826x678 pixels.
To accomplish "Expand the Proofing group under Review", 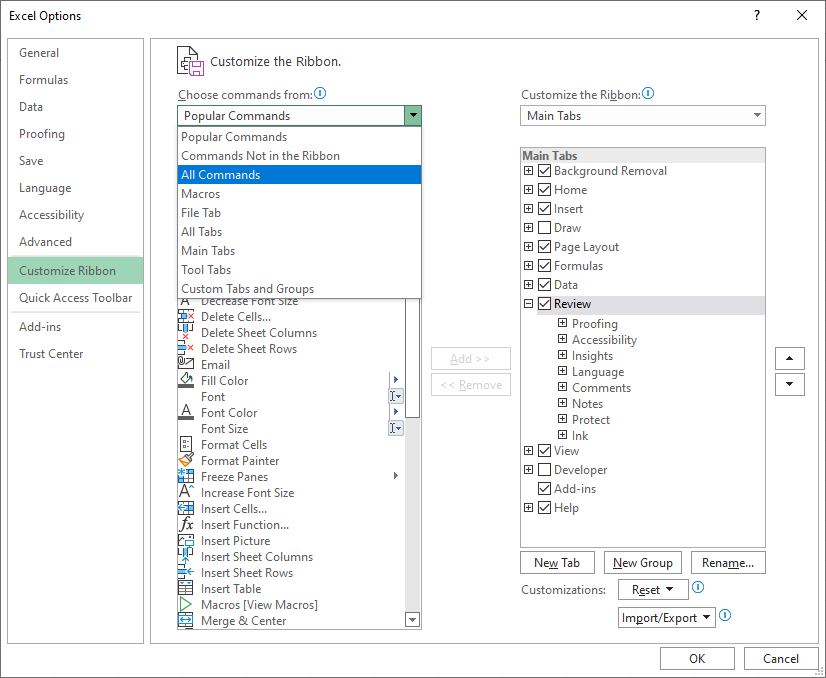I will click(x=563, y=324).
